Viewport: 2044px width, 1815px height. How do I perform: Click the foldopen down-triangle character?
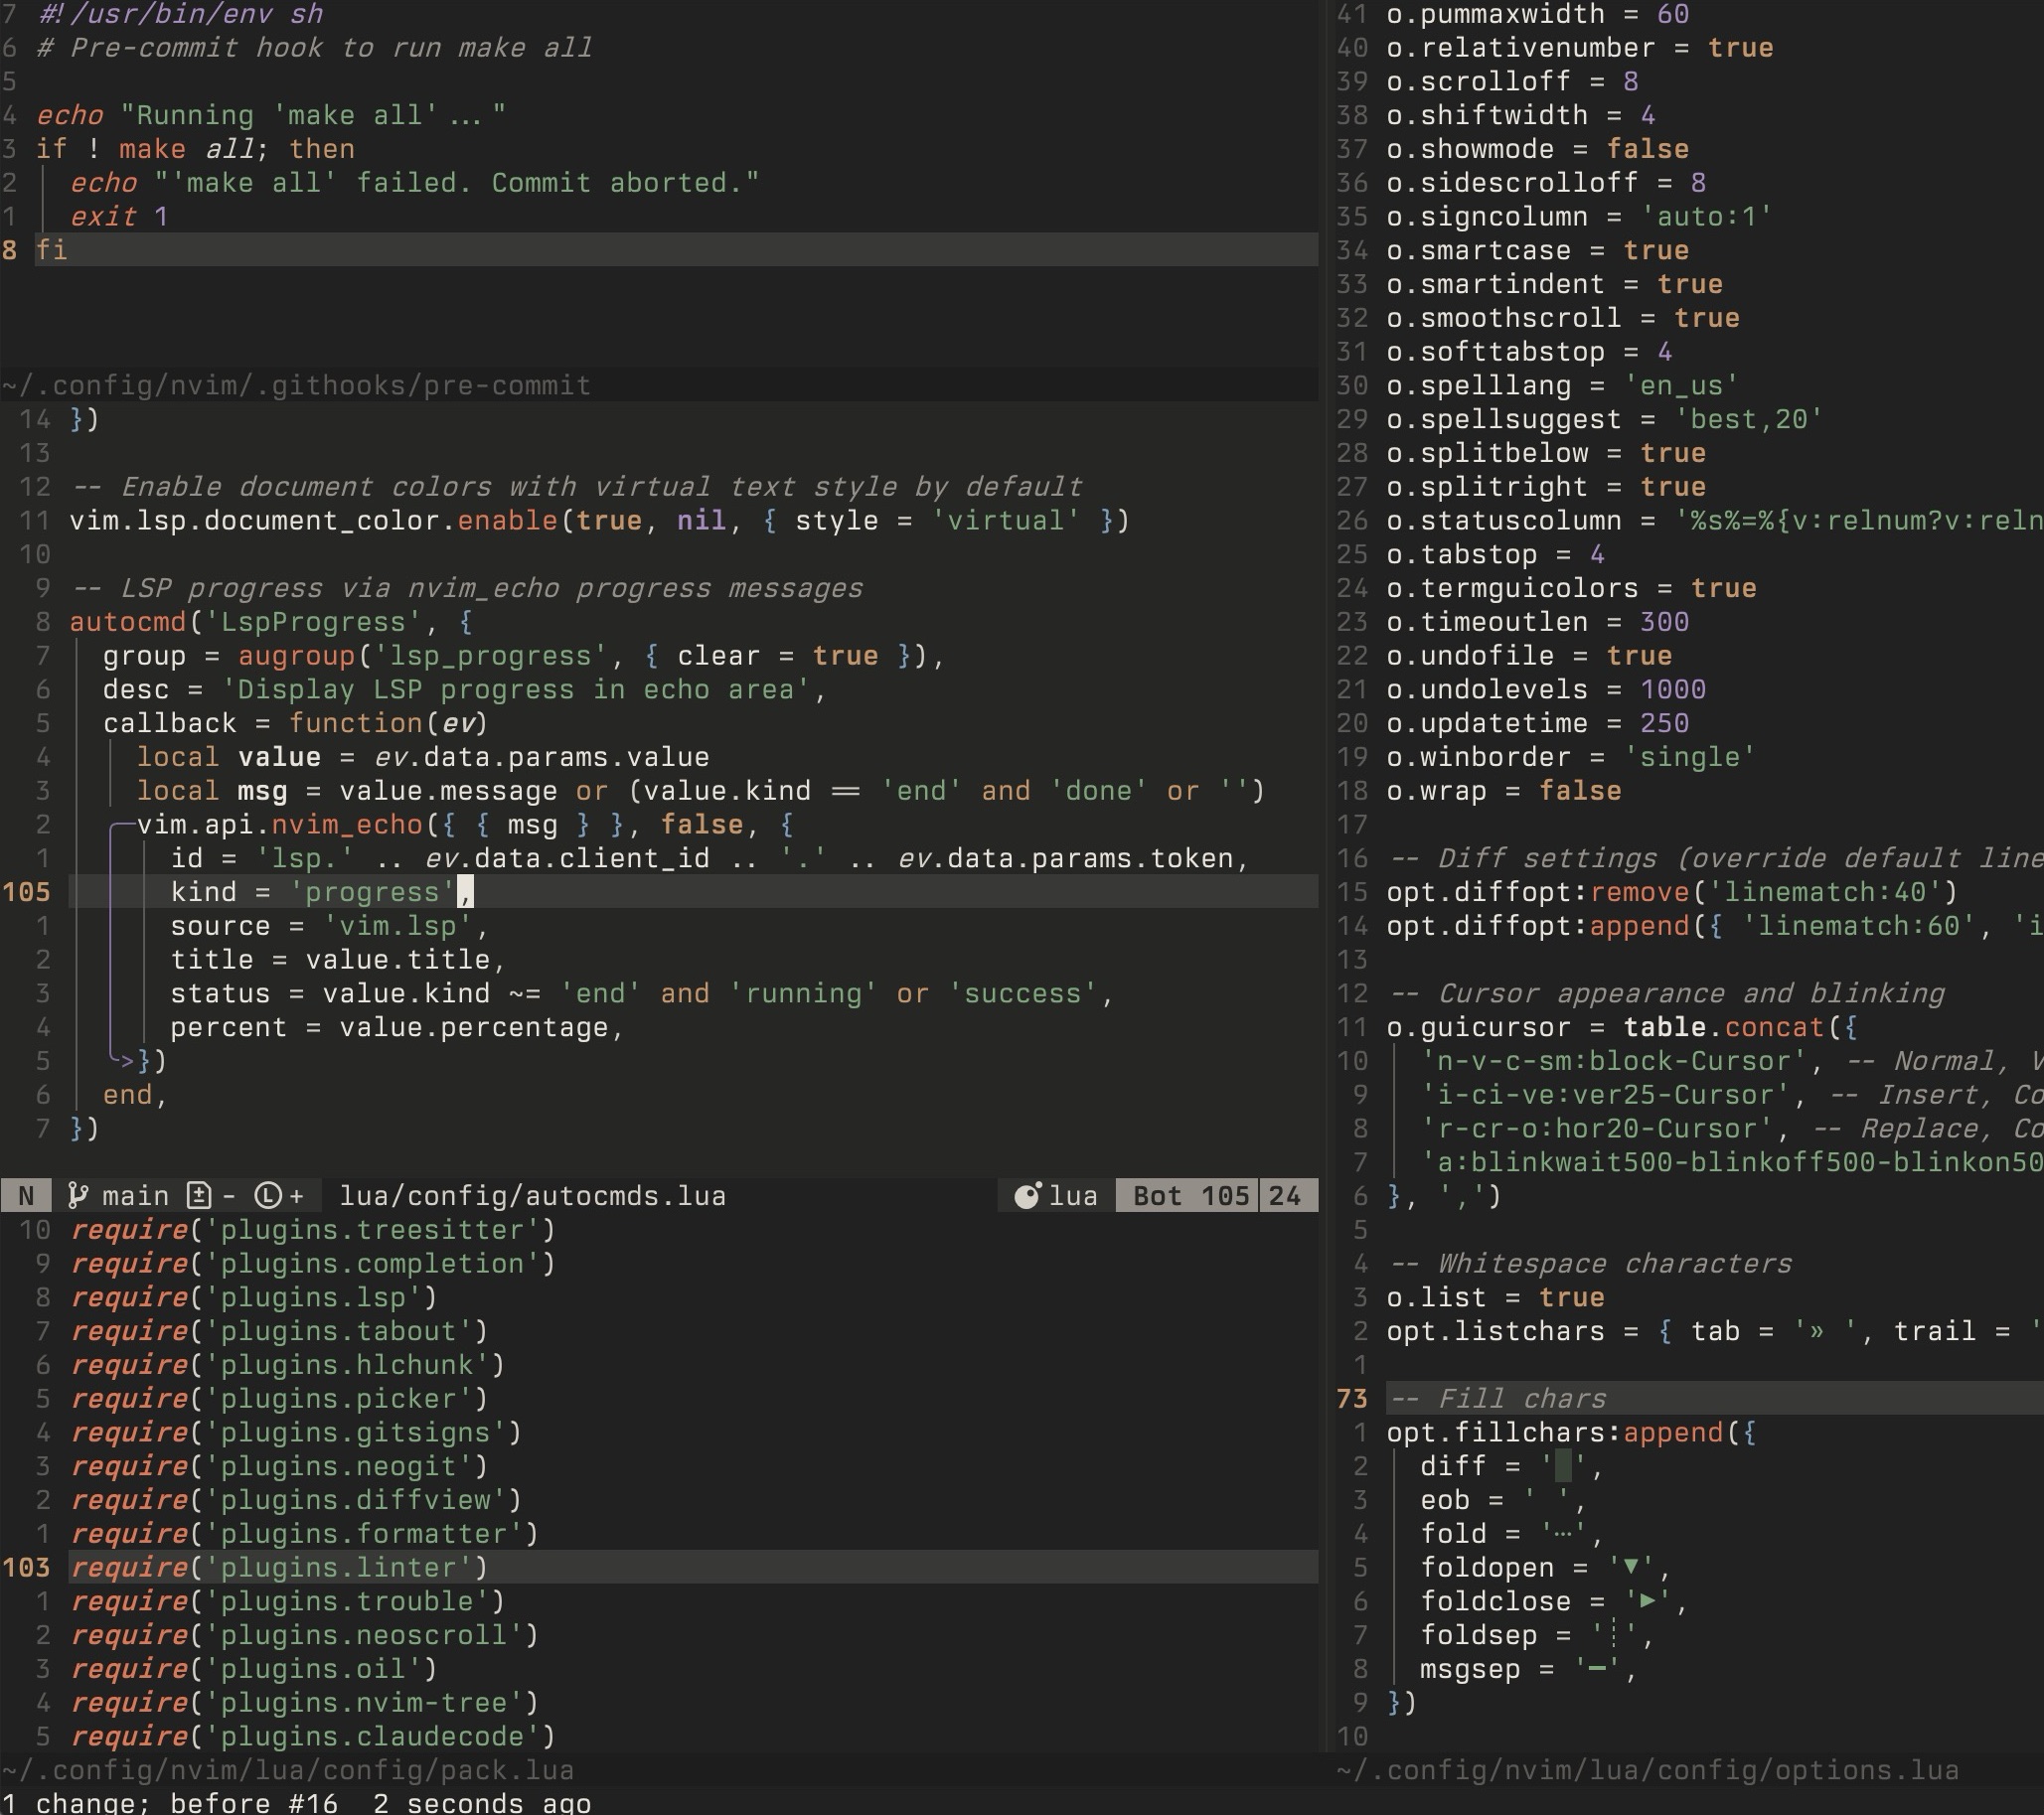1631,1567
